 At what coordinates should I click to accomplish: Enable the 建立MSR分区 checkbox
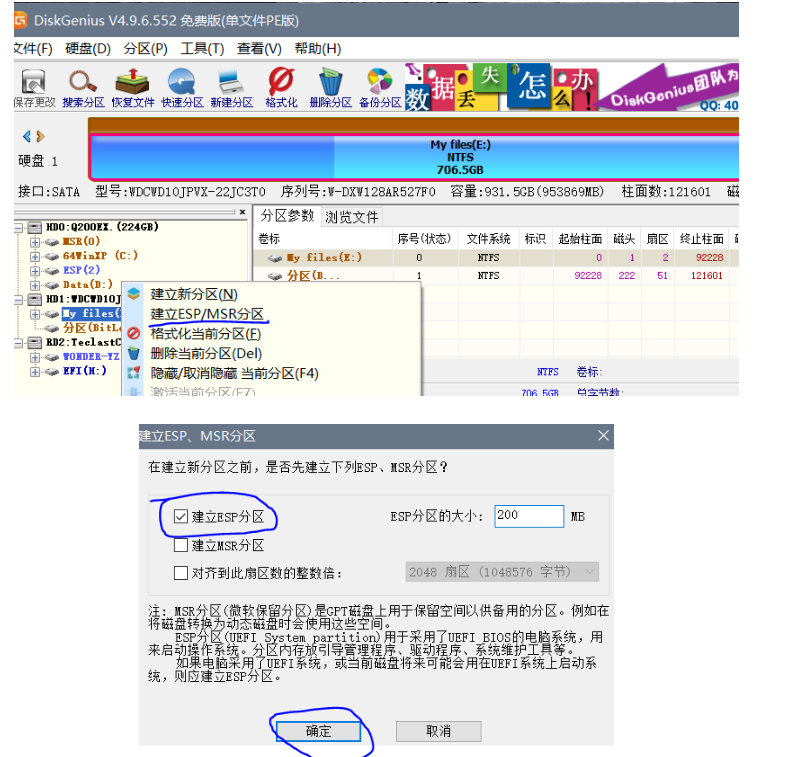click(181, 545)
